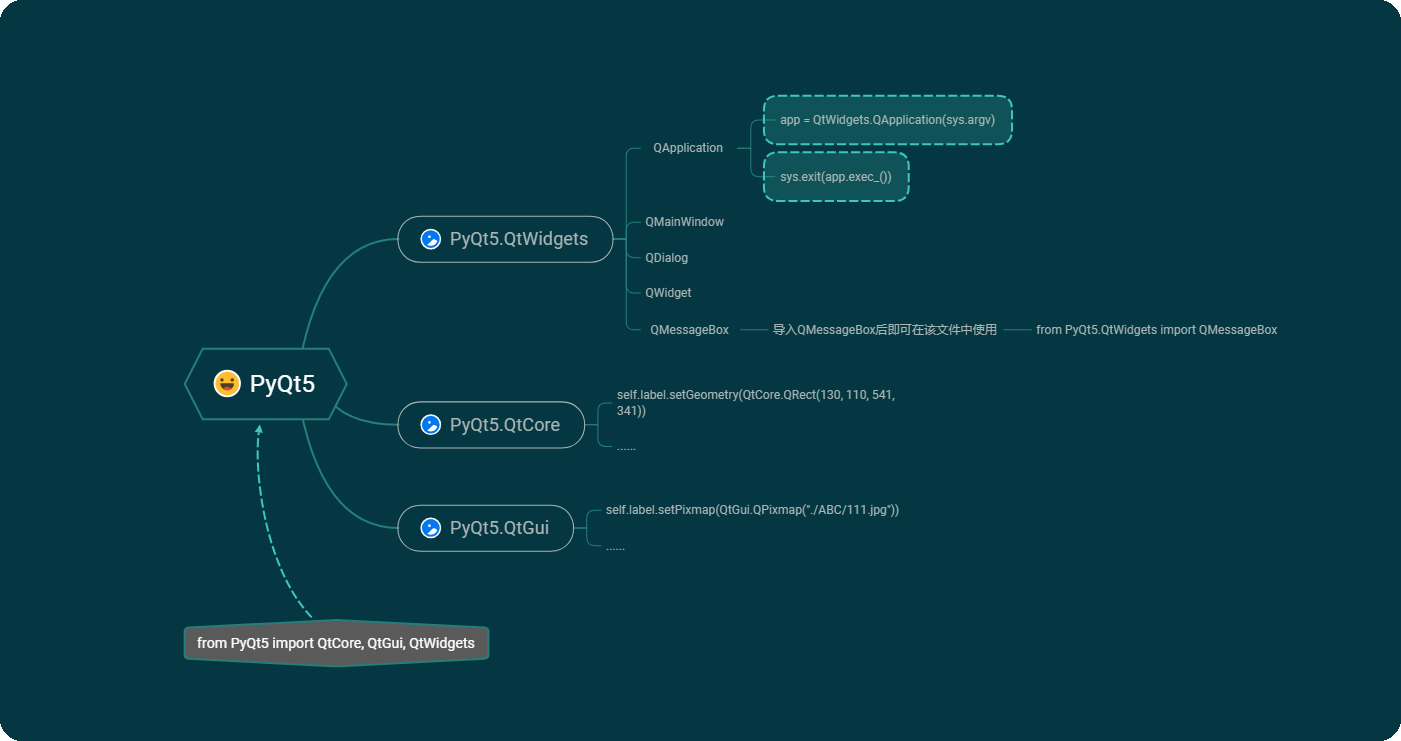The height and width of the screenshot is (741, 1401).
Task: Click the image icon in PyQt5.QtWidgets node
Action: pyautogui.click(x=431, y=239)
